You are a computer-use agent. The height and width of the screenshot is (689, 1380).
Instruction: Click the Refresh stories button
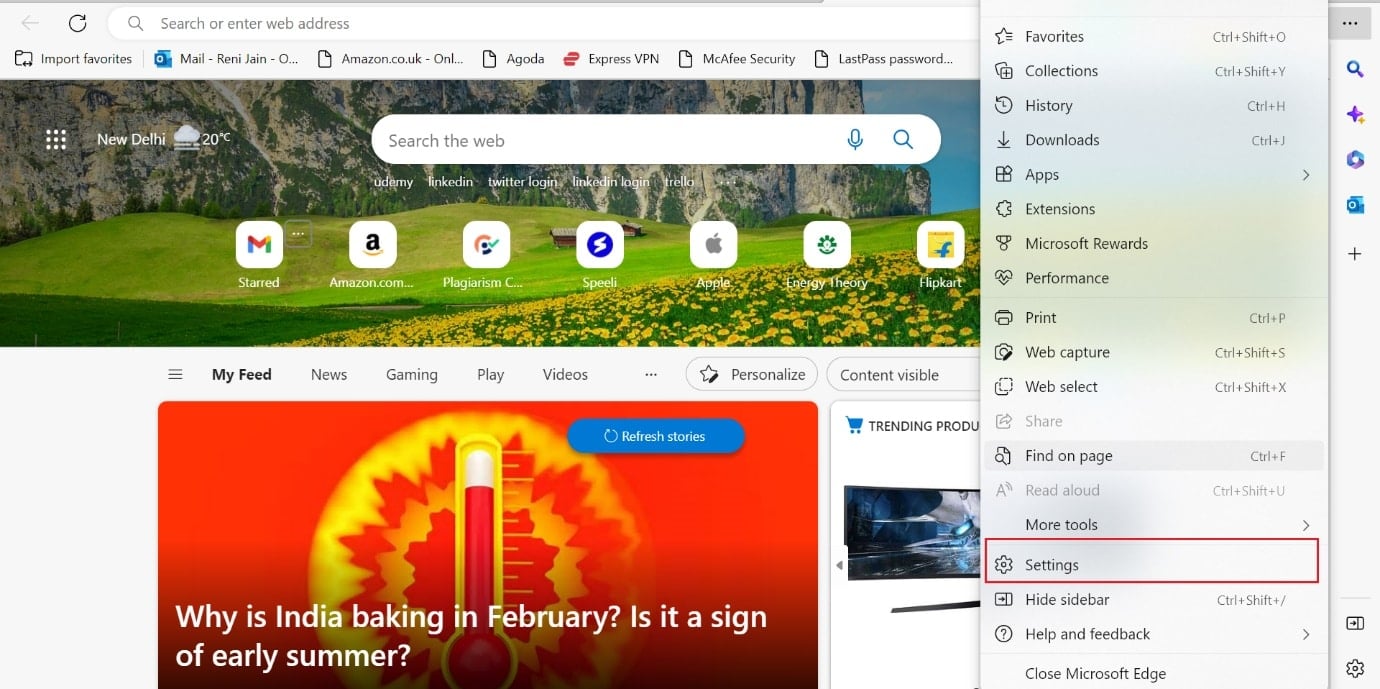[655, 436]
